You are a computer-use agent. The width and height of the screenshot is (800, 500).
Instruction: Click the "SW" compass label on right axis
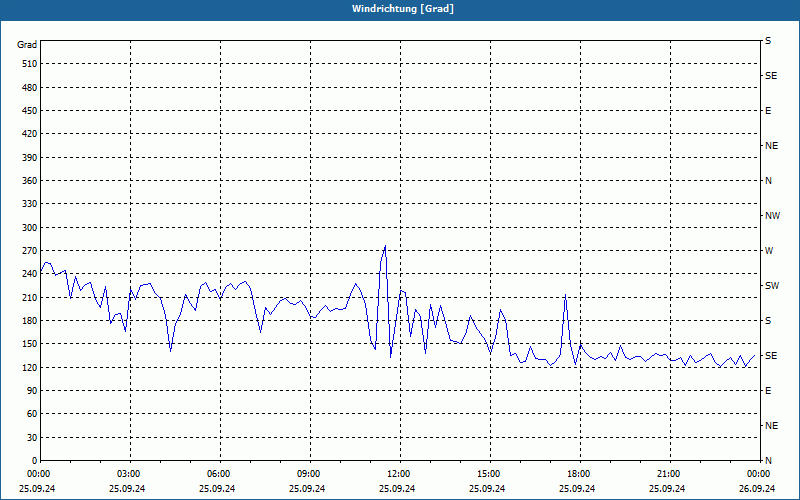click(772, 286)
